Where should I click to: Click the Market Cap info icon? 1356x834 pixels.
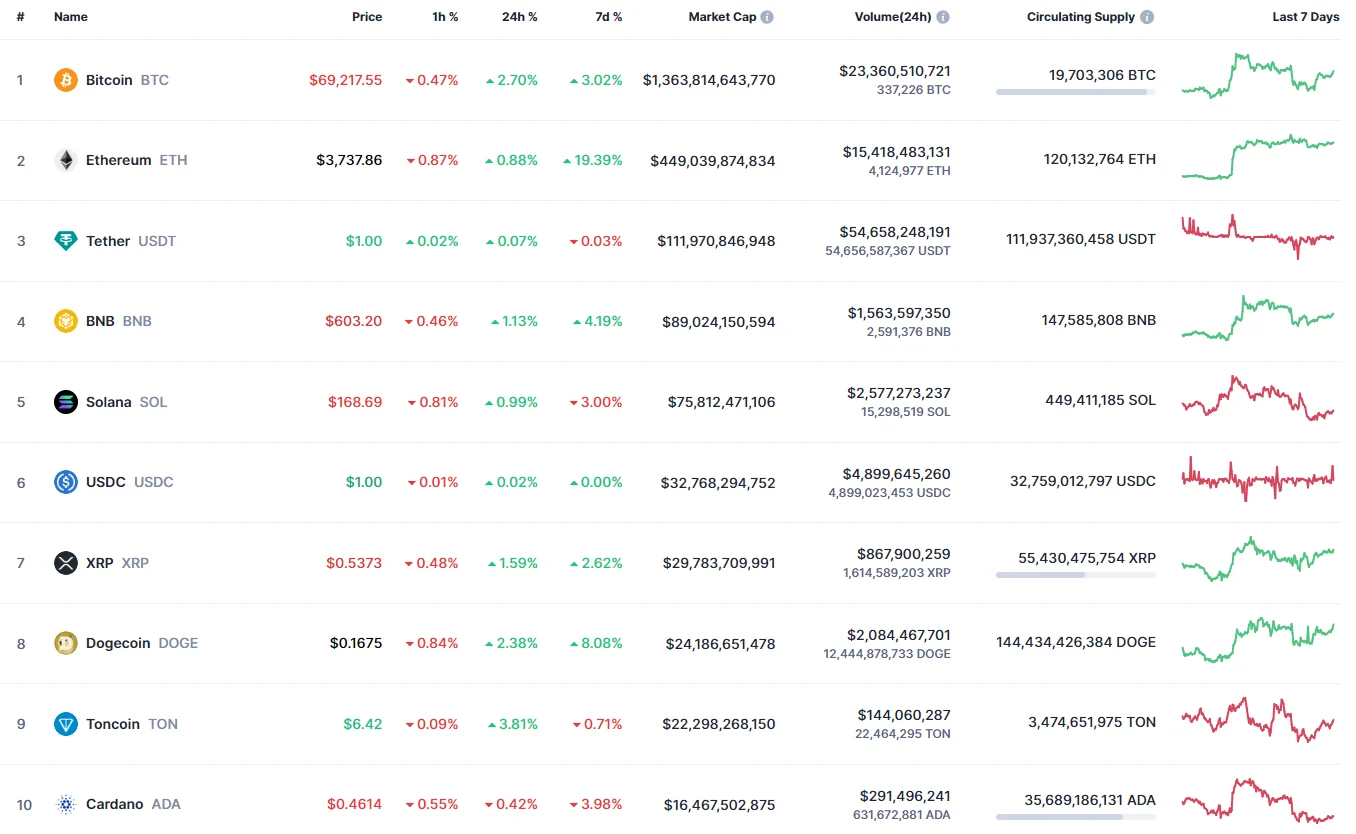coord(767,17)
